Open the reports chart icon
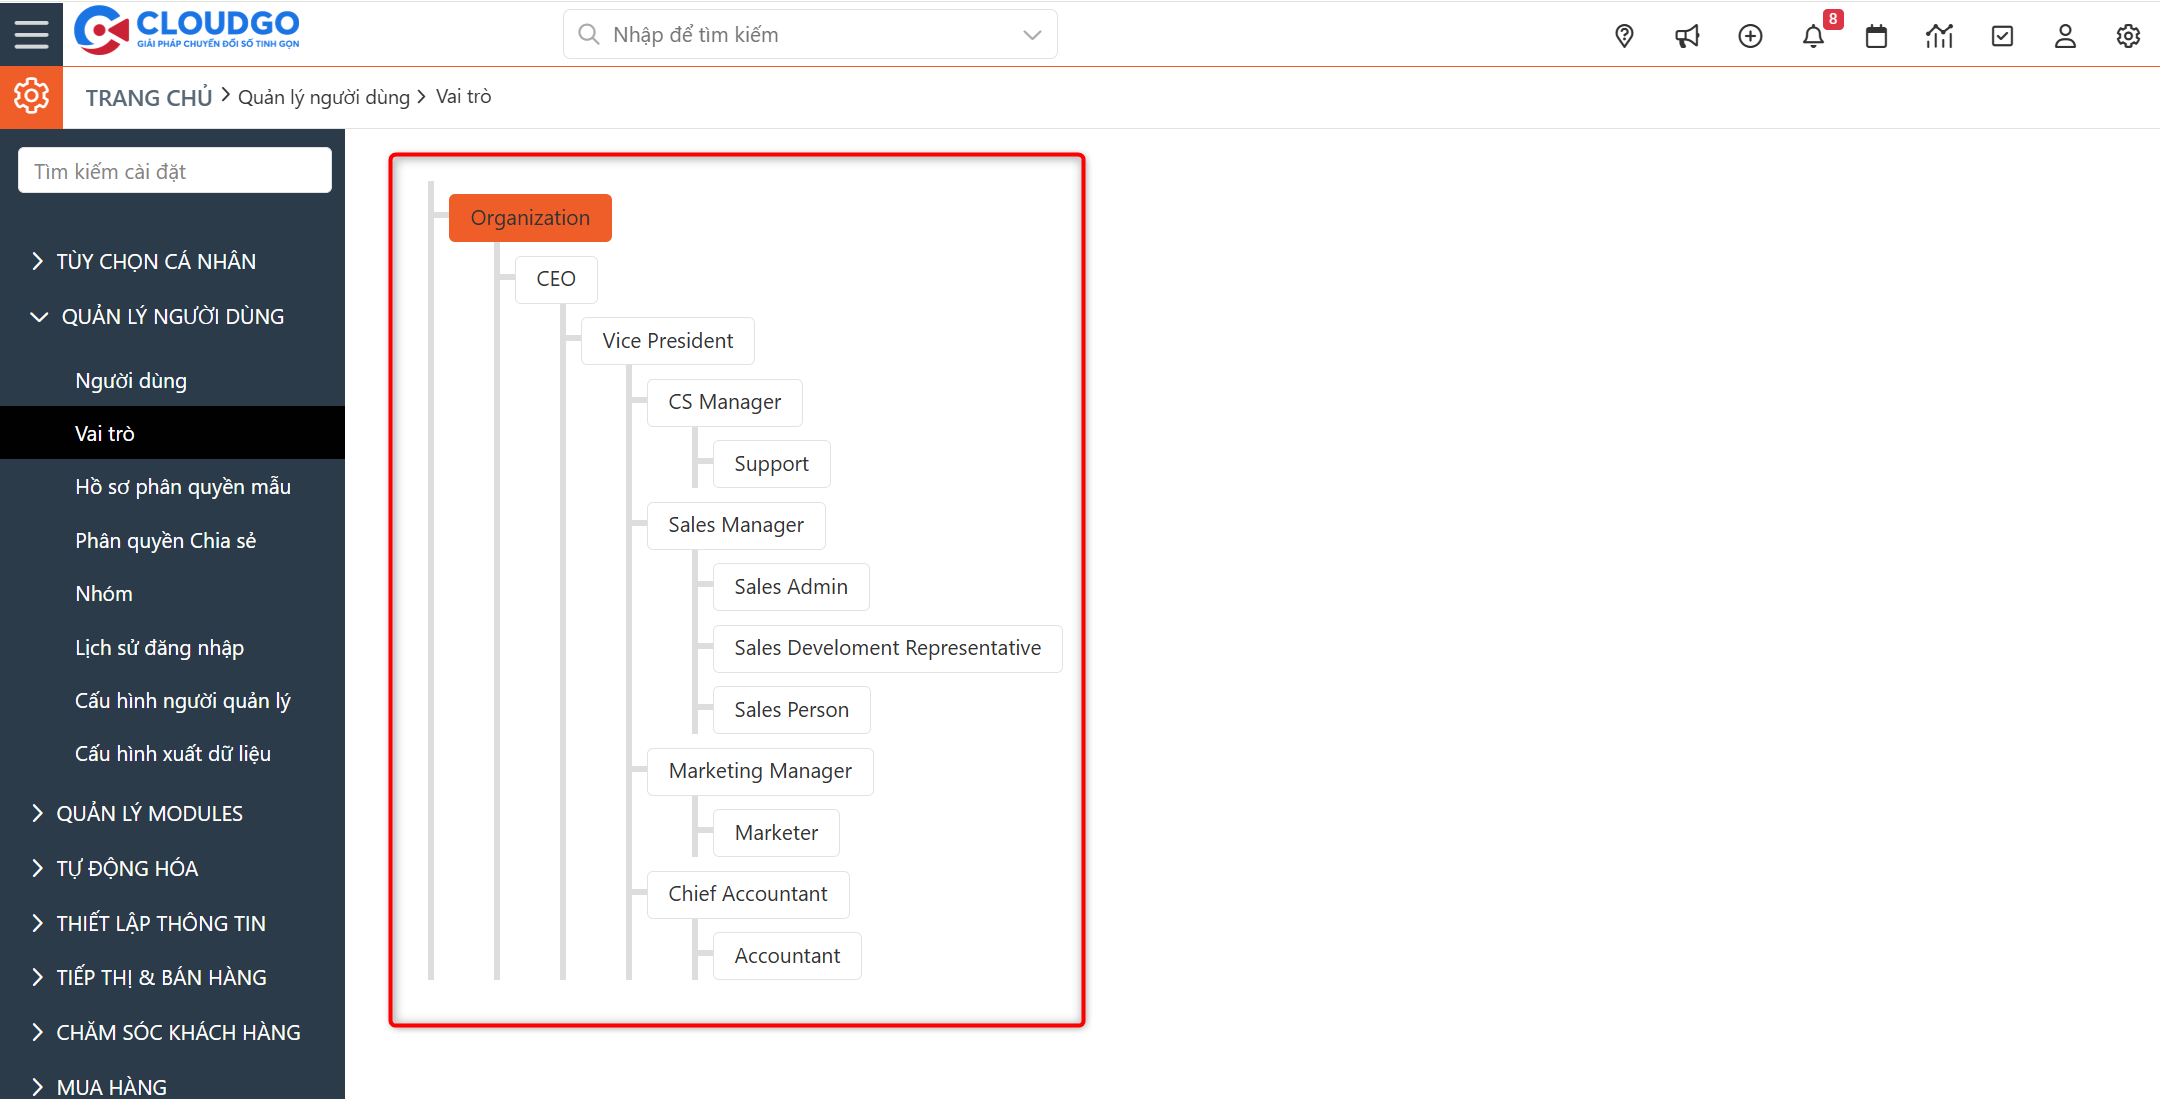 point(1939,36)
